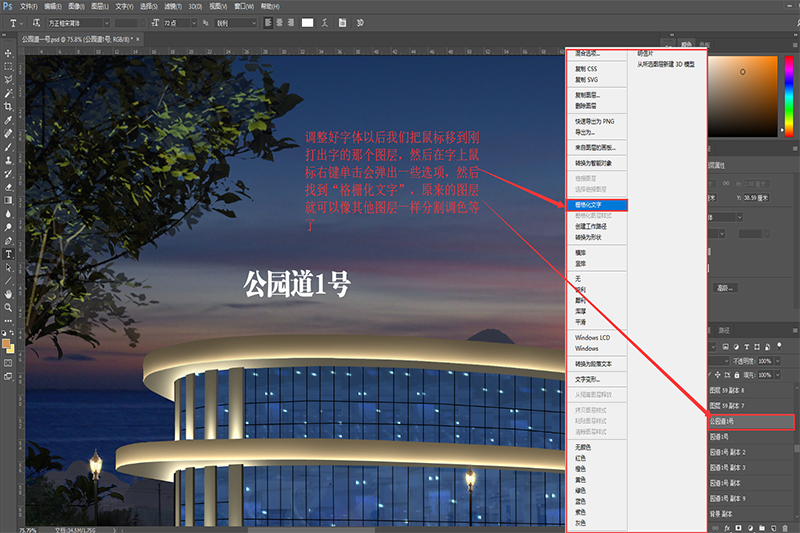
Task: Select the Hand tool
Action: pyautogui.click(x=8, y=294)
